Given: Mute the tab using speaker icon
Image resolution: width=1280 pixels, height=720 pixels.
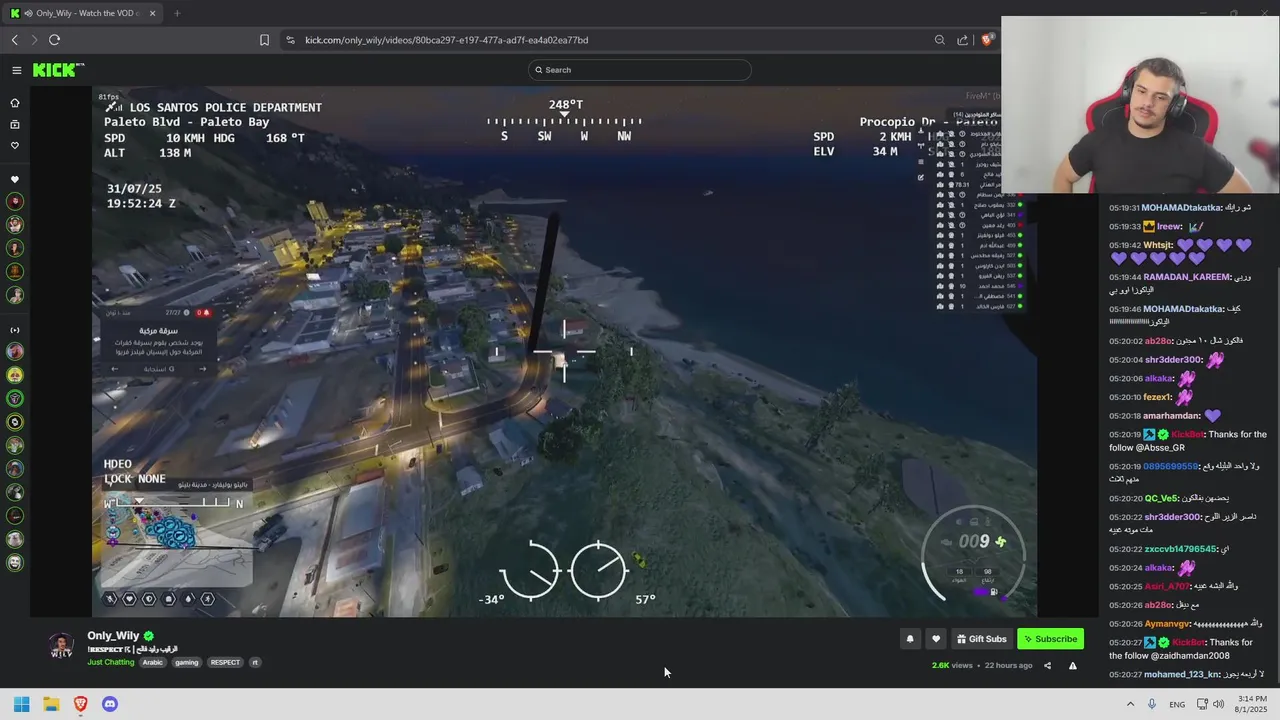Looking at the screenshot, I should point(28,13).
